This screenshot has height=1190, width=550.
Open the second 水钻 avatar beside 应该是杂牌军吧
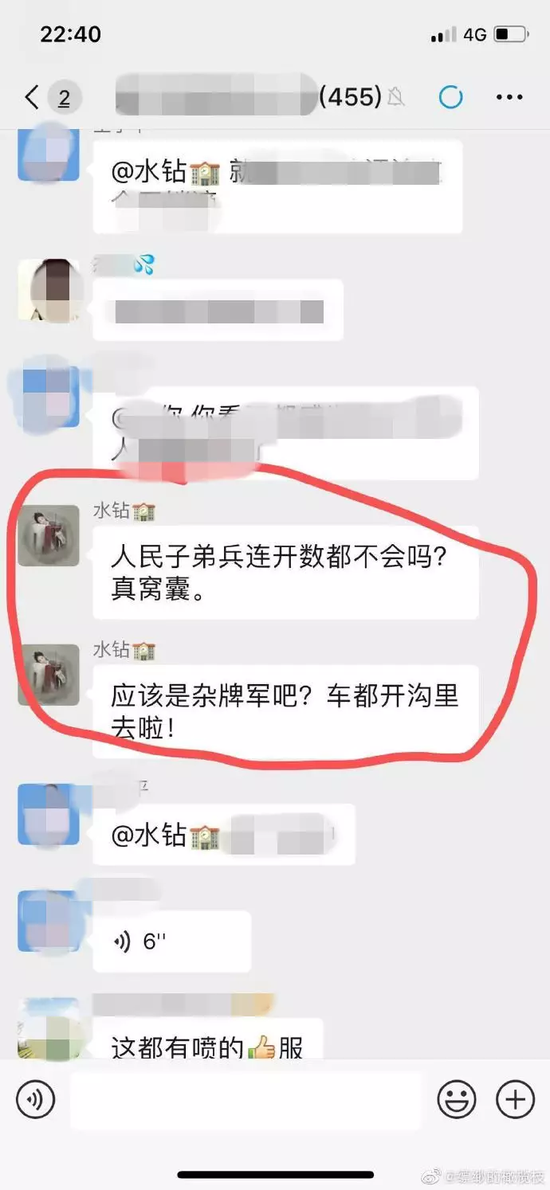click(49, 675)
